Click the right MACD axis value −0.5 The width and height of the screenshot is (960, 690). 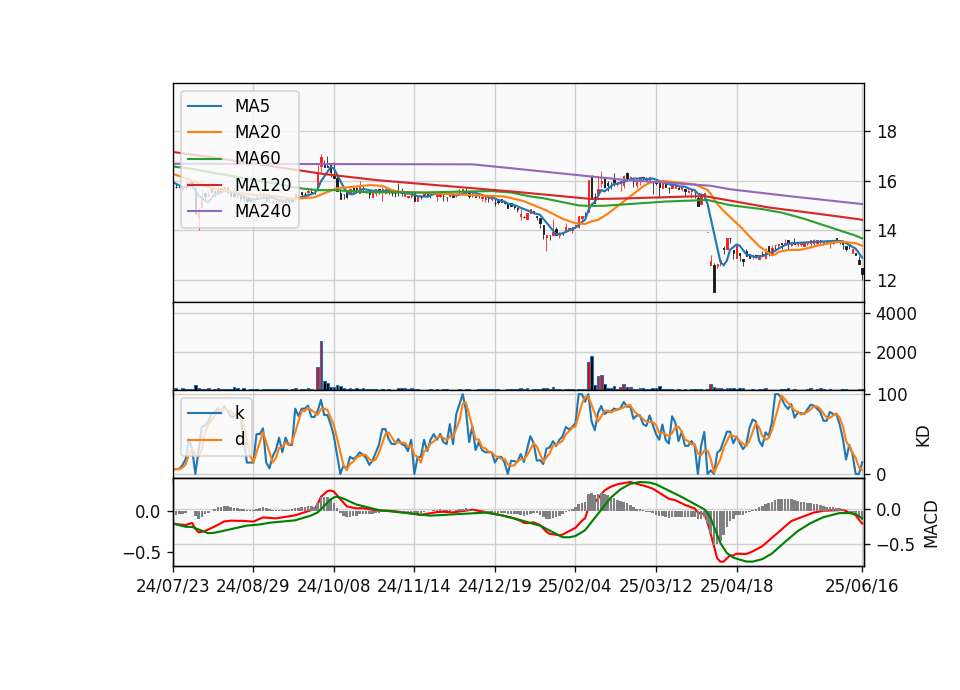(x=898, y=544)
